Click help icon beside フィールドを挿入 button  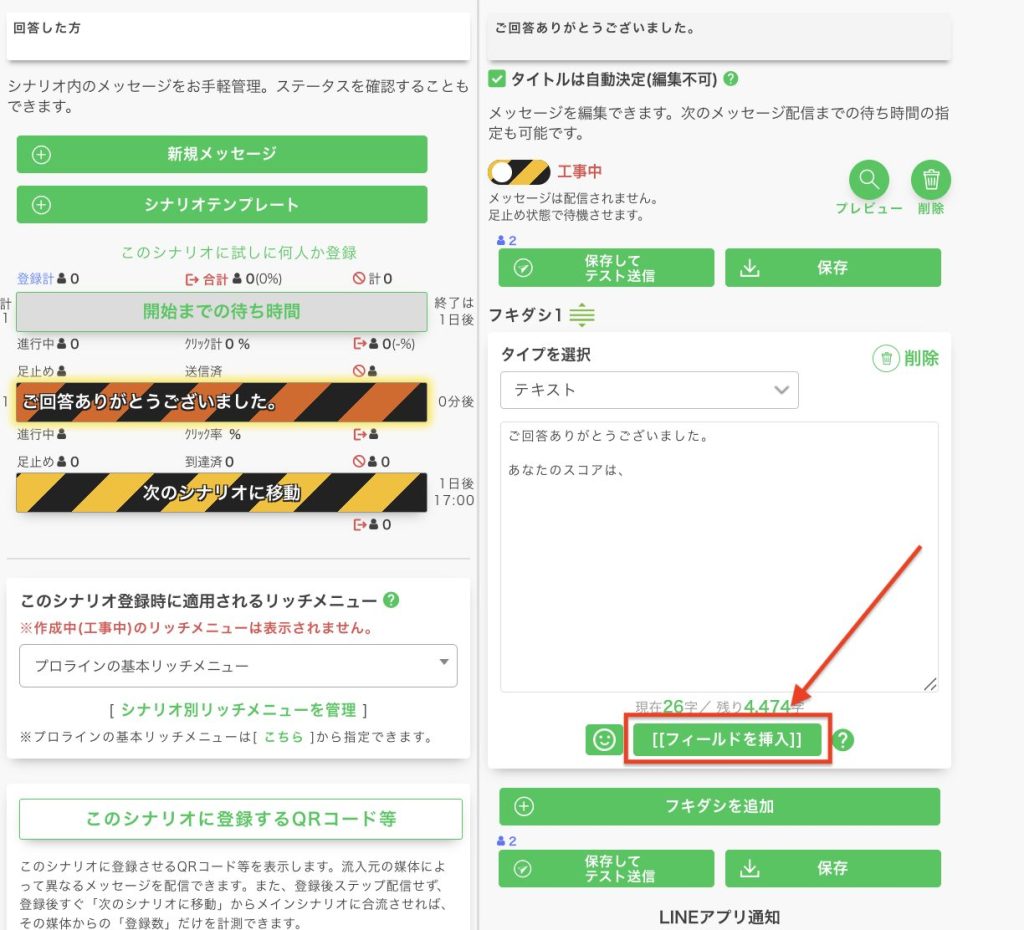(844, 740)
